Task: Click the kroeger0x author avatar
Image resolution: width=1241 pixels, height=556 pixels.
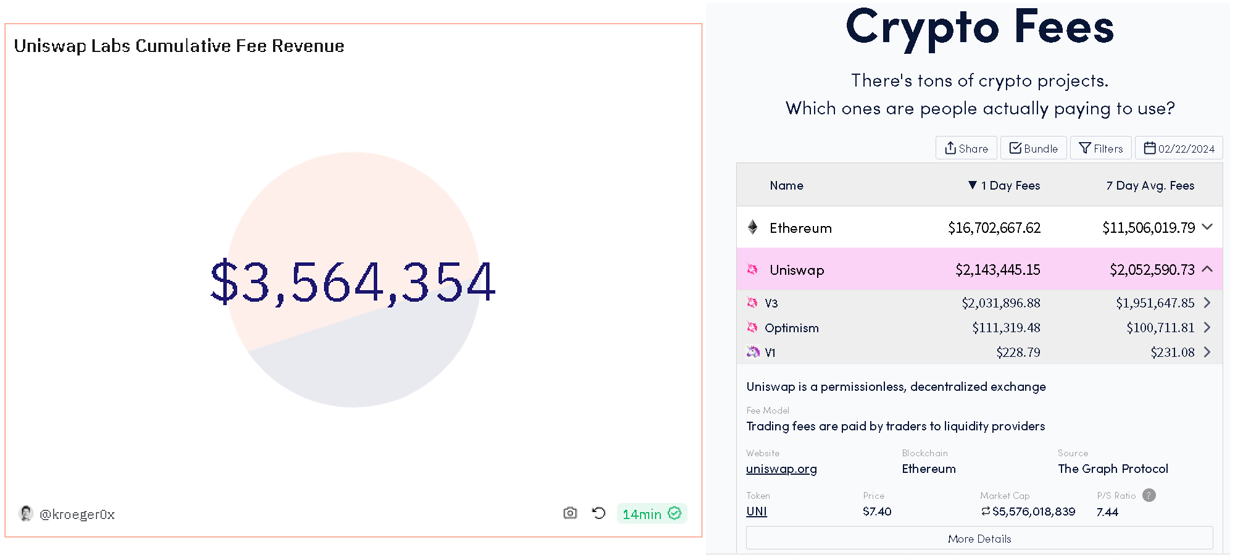Action: click(x=26, y=514)
